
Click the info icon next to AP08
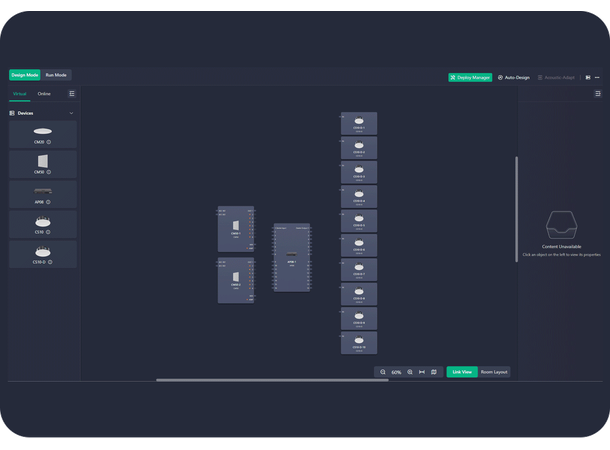coord(48,202)
